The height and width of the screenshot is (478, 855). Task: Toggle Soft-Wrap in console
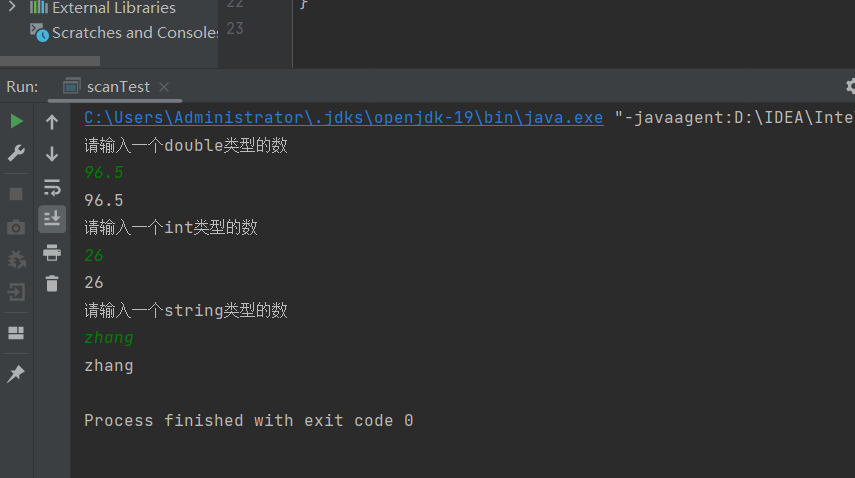52,187
